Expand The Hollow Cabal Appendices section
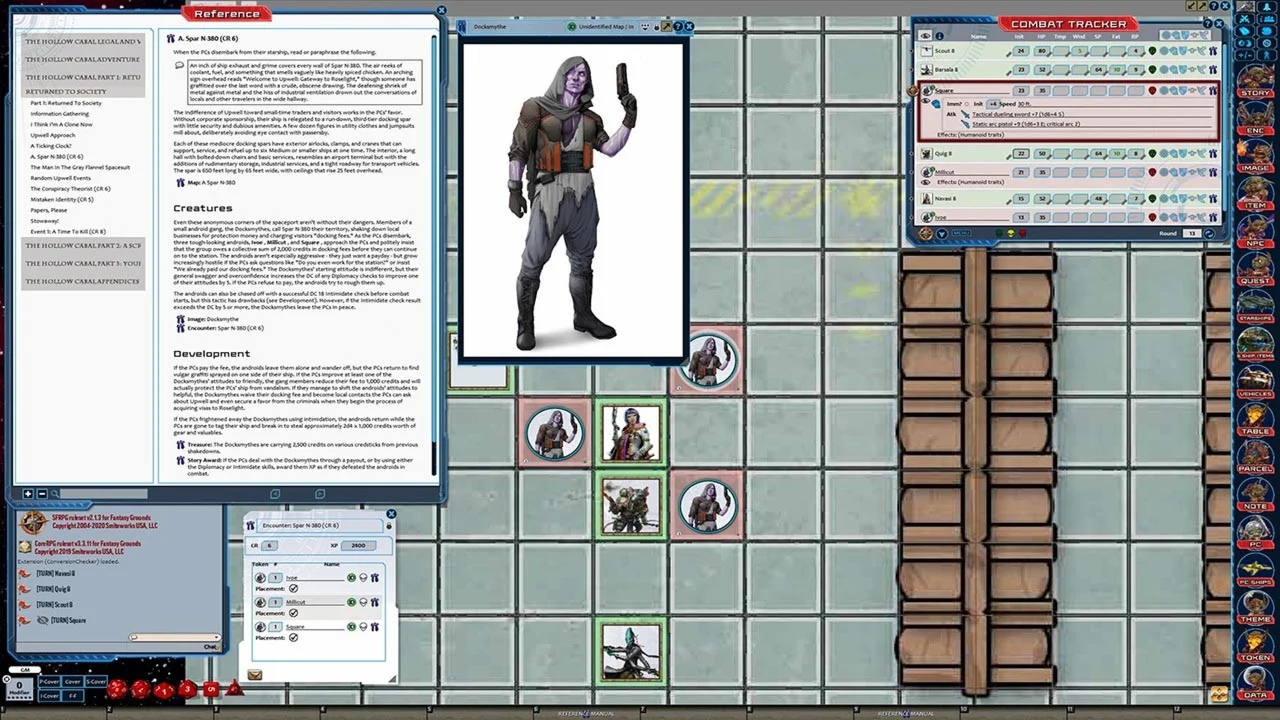Image resolution: width=1280 pixels, height=720 pixels. click(x=83, y=282)
